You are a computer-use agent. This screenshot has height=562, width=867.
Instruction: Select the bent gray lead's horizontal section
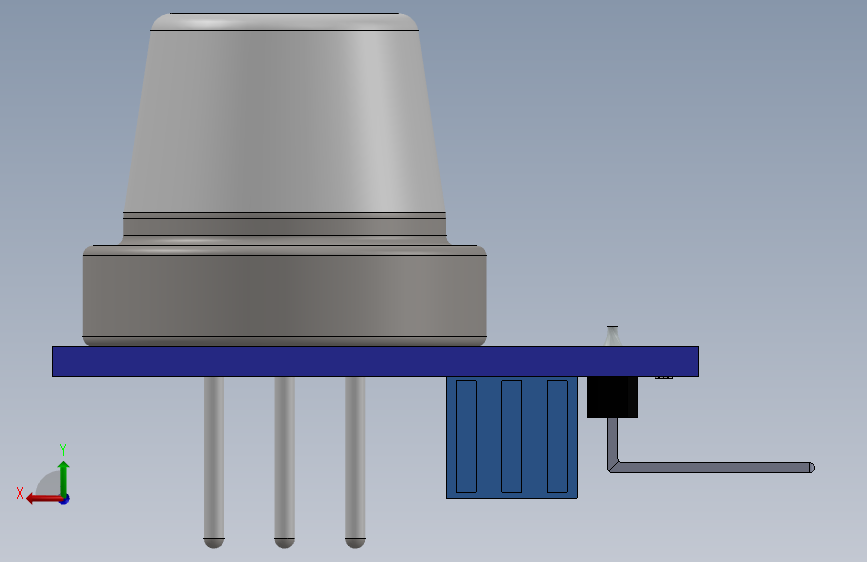coord(713,467)
